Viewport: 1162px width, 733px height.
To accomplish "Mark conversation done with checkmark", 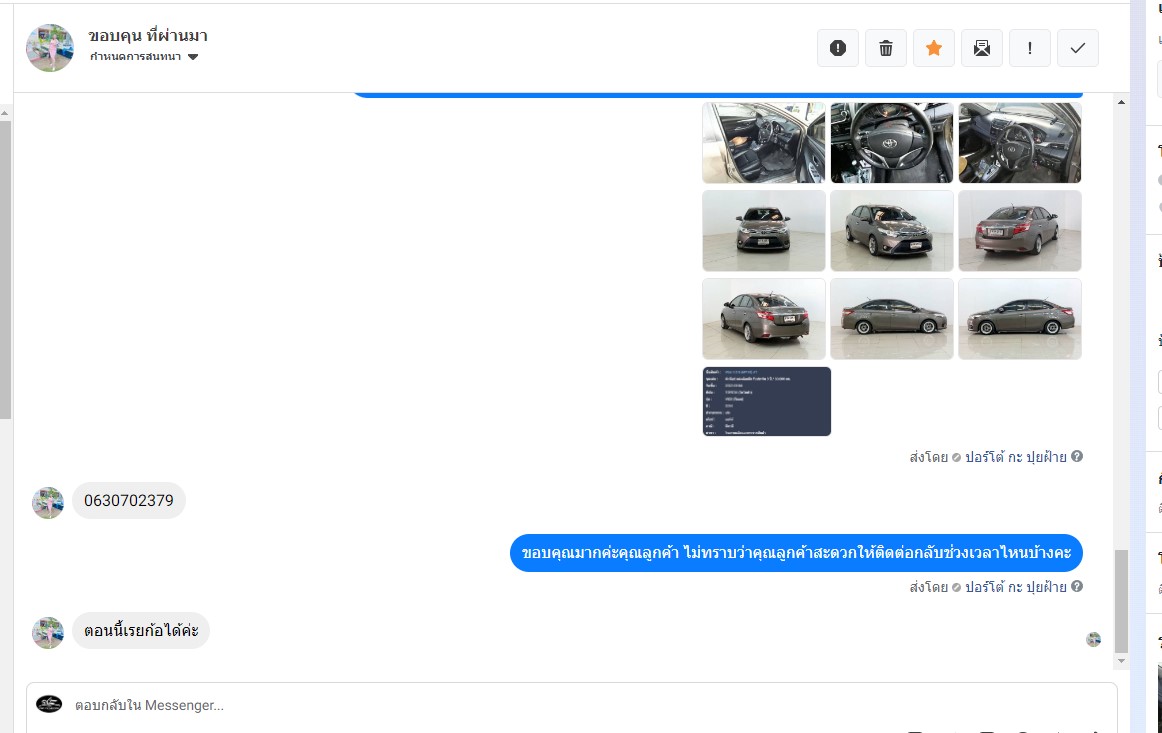I will coord(1078,48).
